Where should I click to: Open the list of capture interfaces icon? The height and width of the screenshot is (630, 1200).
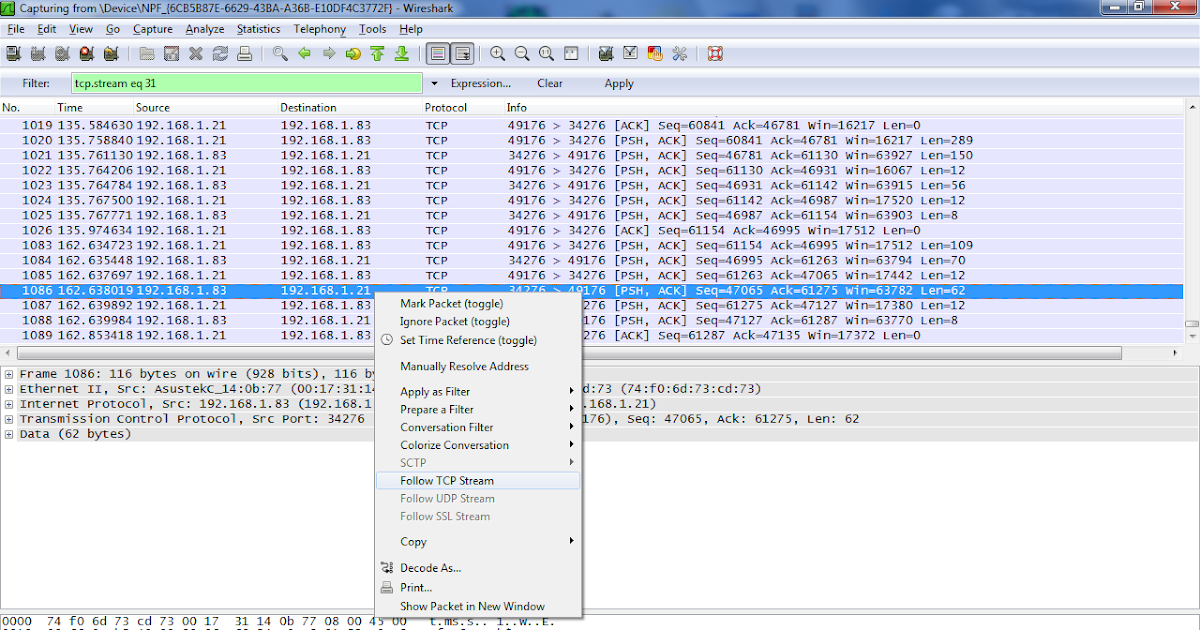coord(14,54)
